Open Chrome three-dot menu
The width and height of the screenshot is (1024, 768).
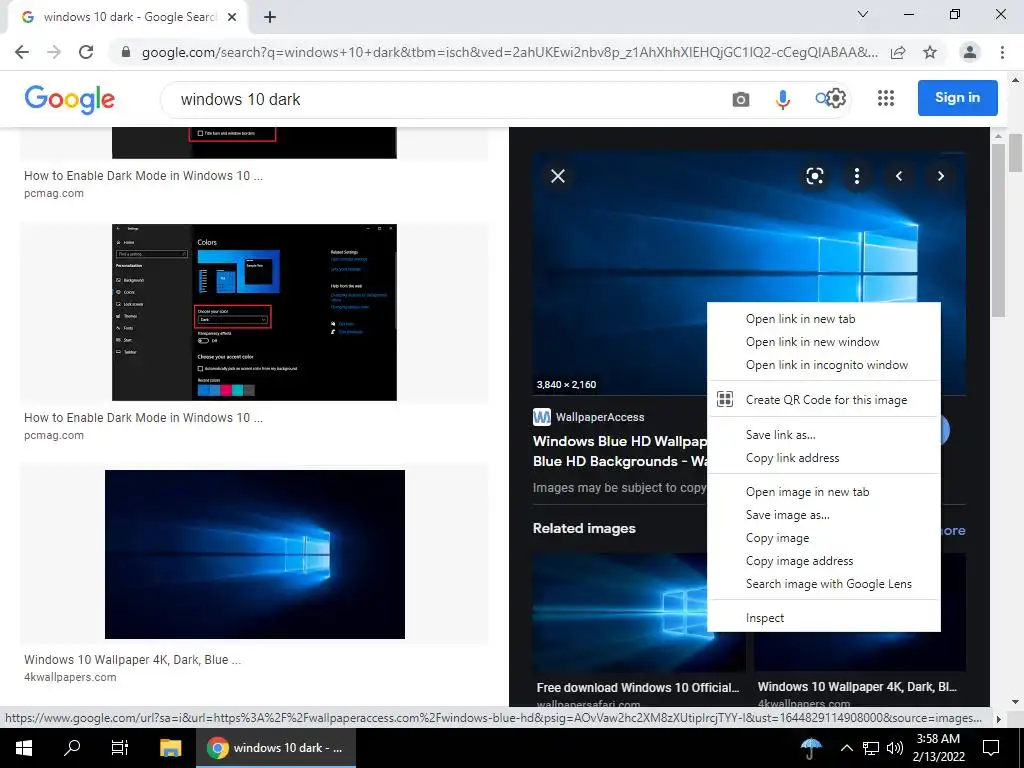(1002, 52)
